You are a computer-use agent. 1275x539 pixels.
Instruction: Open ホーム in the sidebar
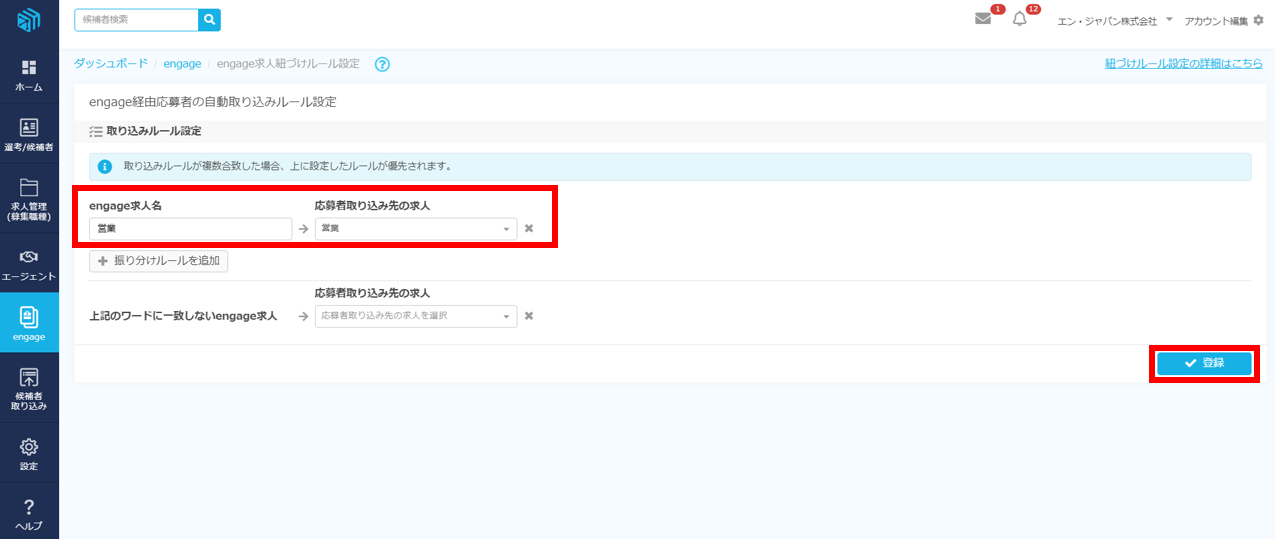(x=29, y=76)
